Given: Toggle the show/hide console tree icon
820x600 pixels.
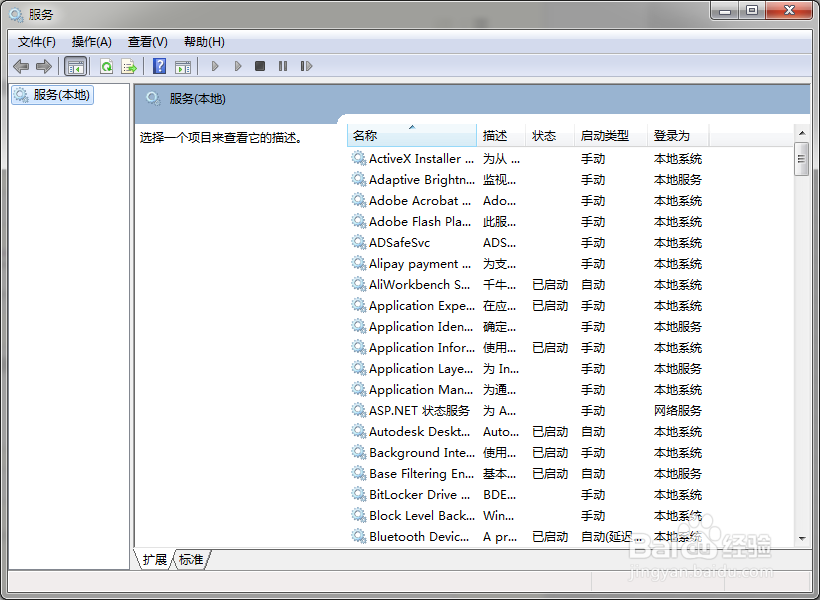Looking at the screenshot, I should (x=75, y=66).
